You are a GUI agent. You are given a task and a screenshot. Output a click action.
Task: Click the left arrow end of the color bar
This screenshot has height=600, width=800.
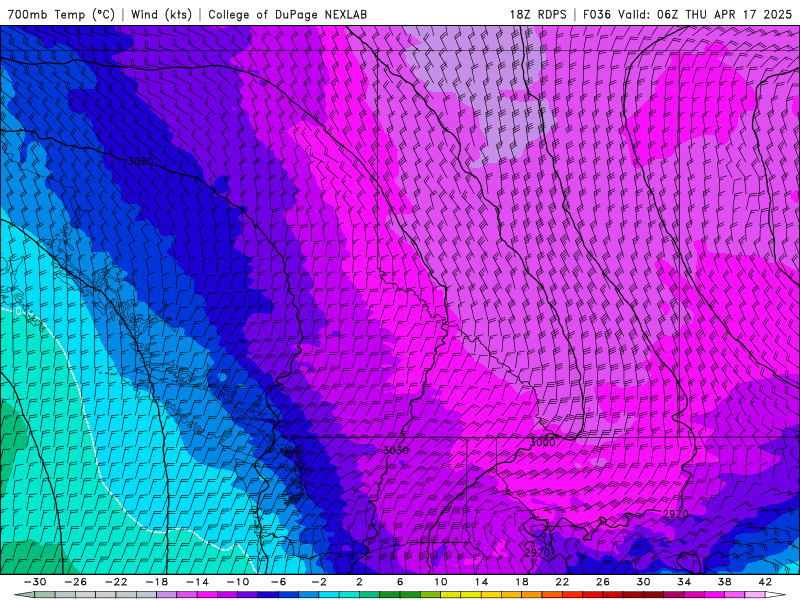click(x=24, y=595)
